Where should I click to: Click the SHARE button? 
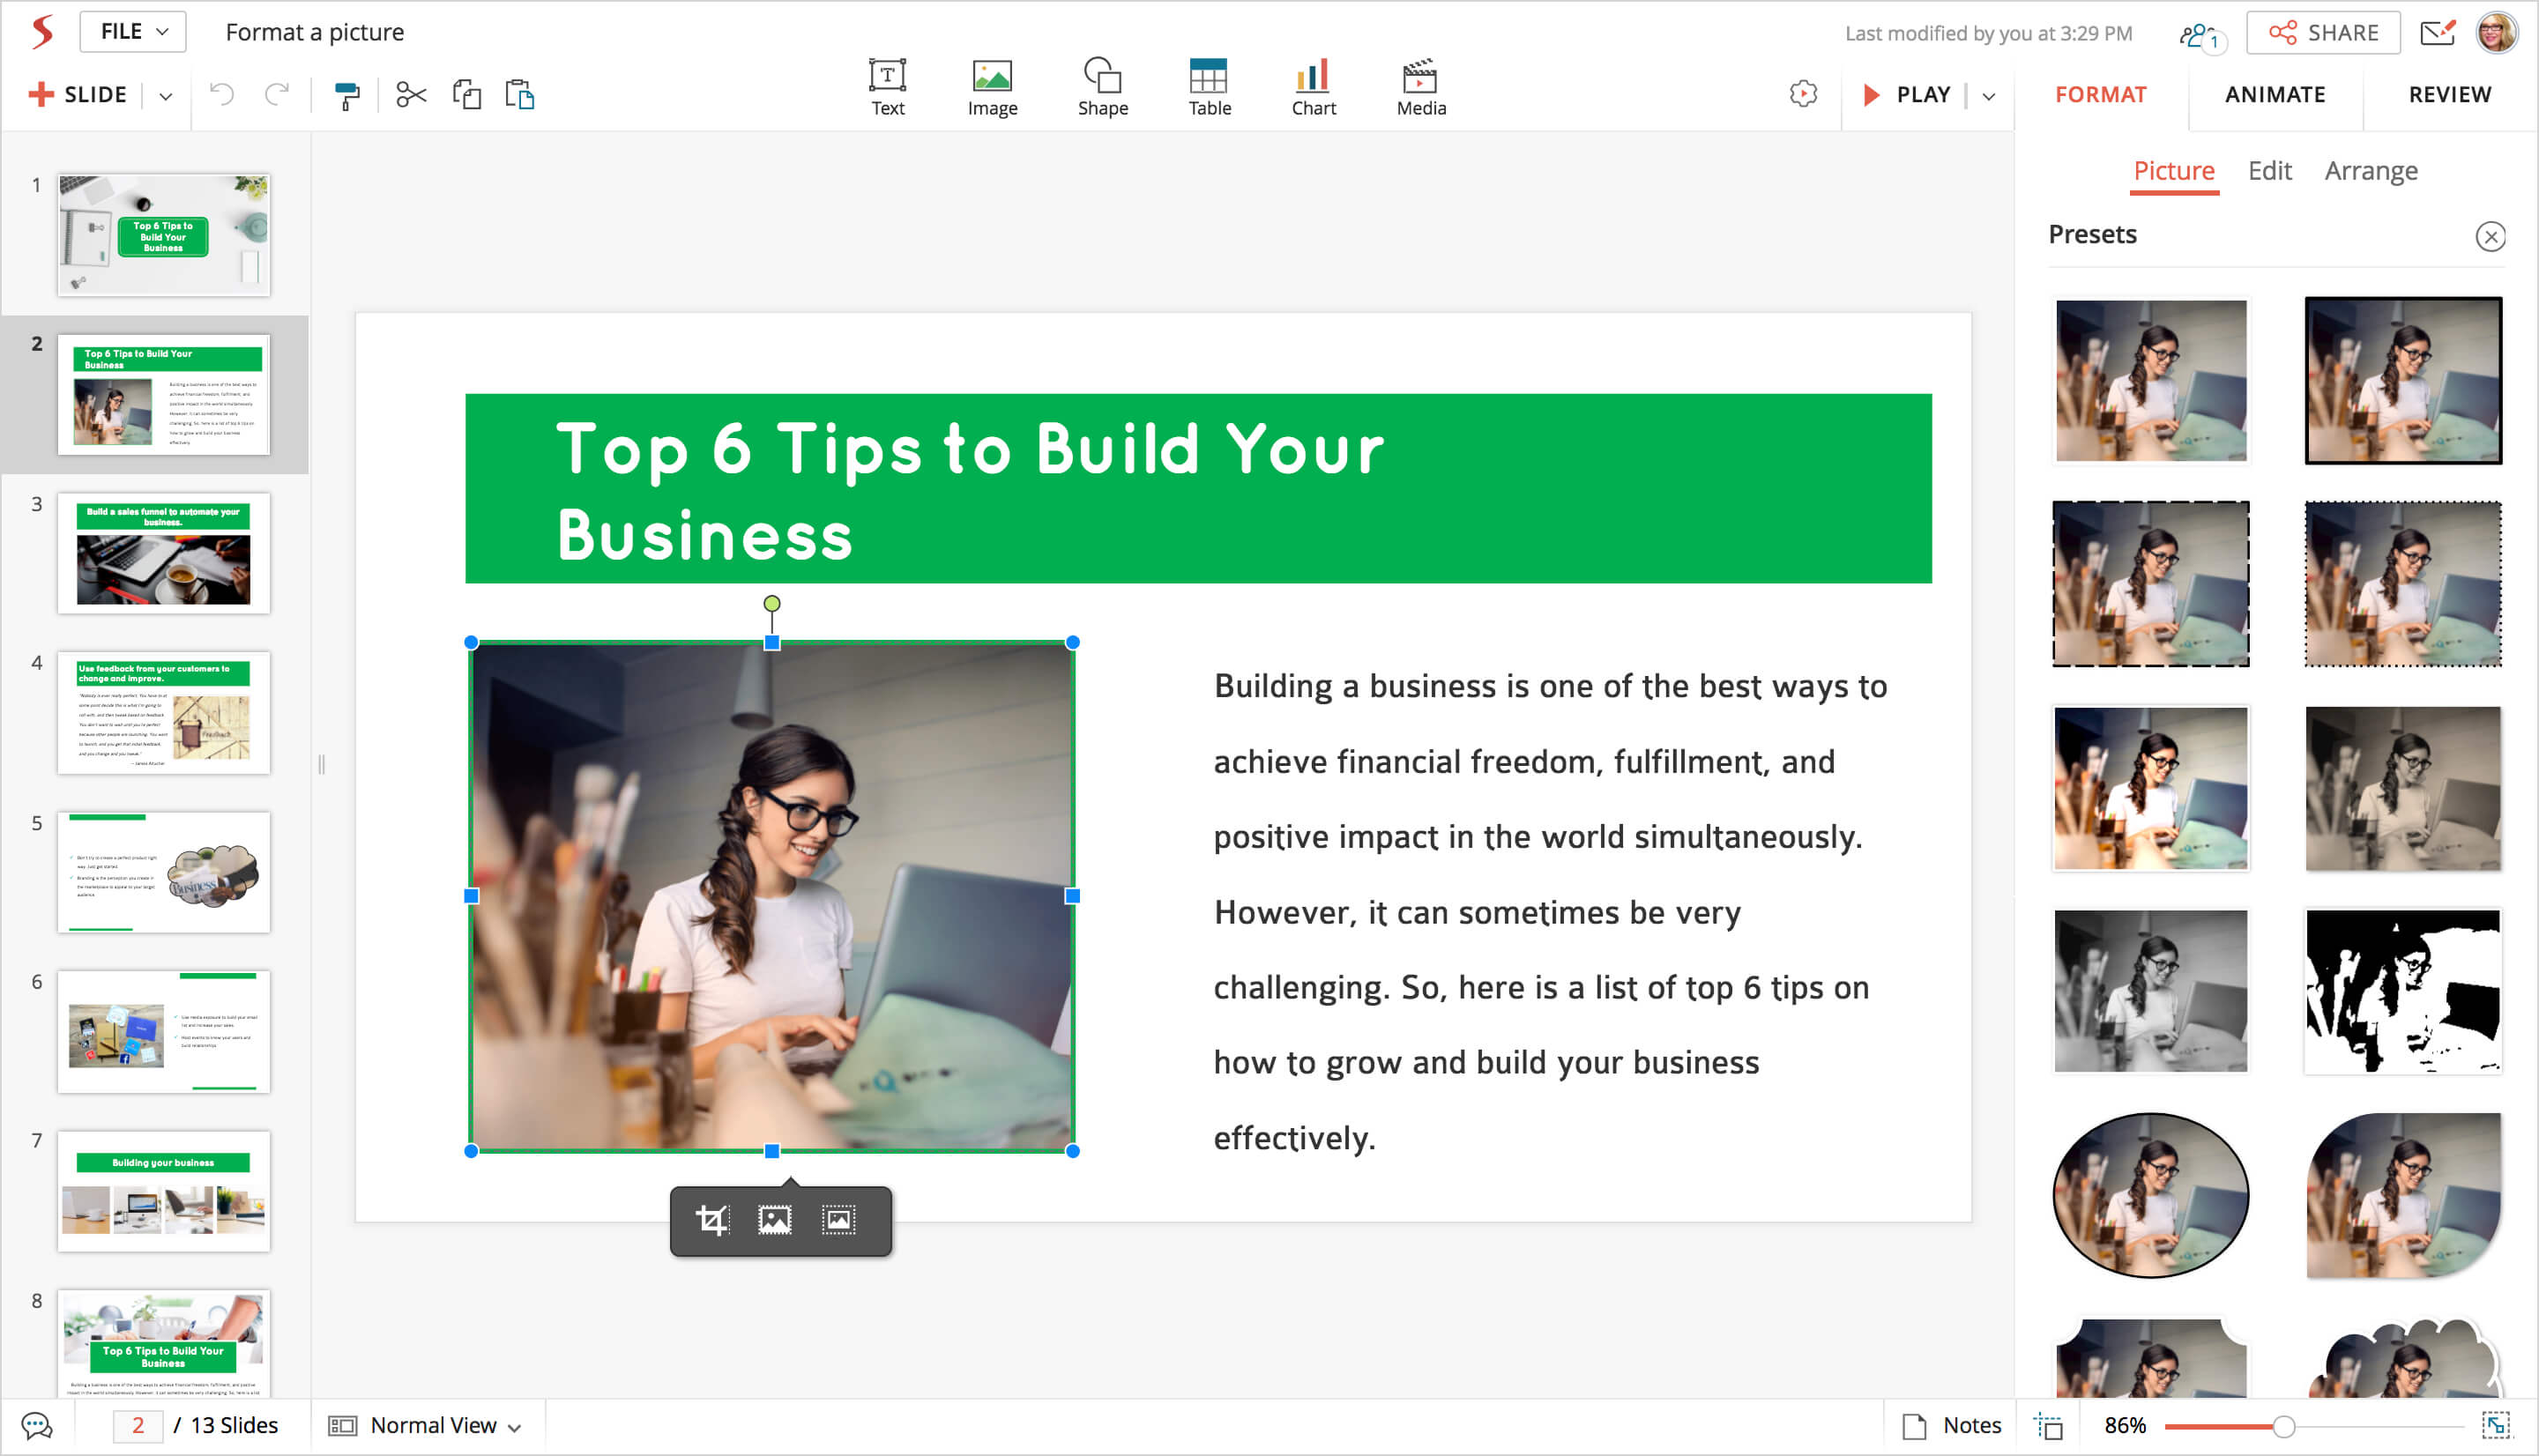point(2323,33)
